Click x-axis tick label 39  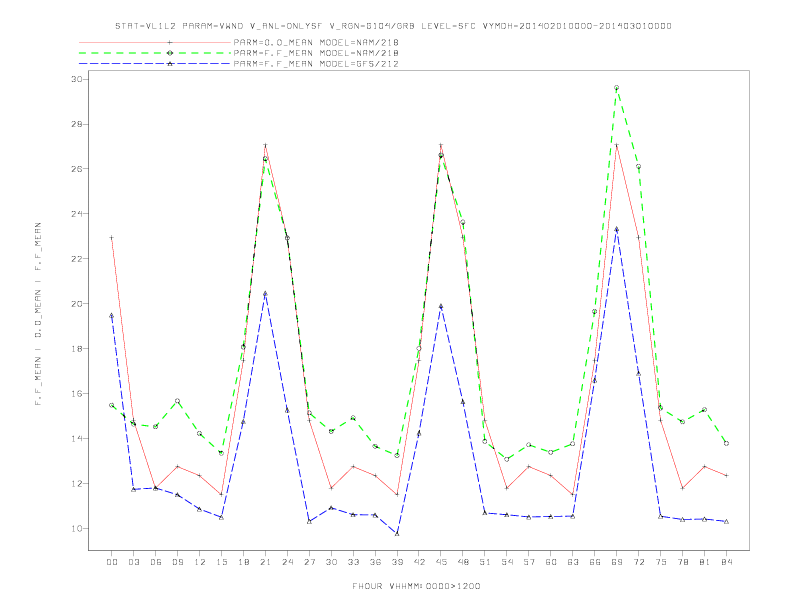click(397, 562)
